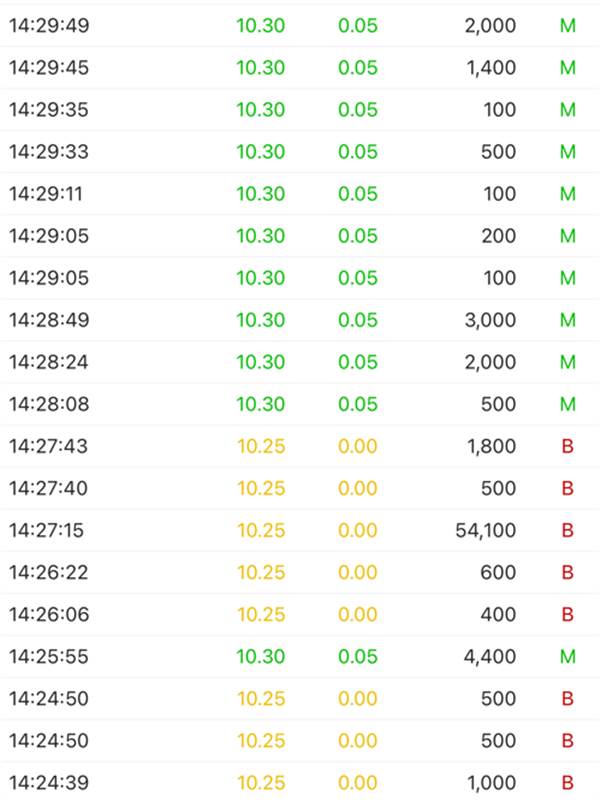The width and height of the screenshot is (600, 800).
Task: Tap the 14:26:06 trade of 400 shares
Action: (300, 614)
